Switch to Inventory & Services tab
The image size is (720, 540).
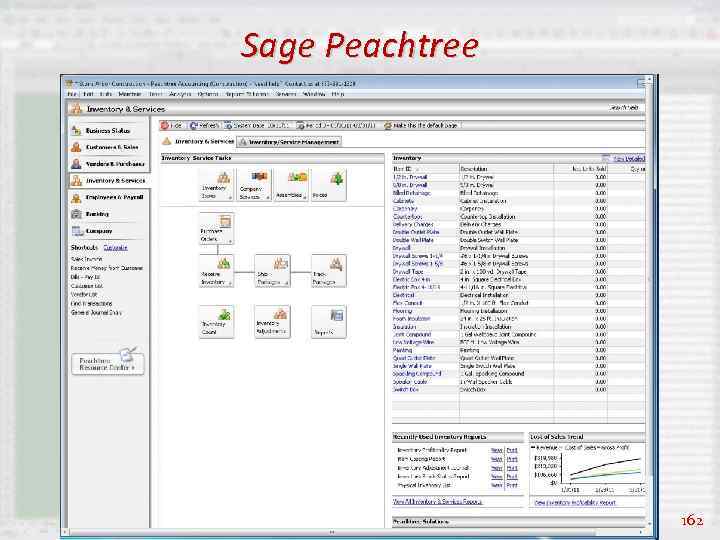(198, 141)
